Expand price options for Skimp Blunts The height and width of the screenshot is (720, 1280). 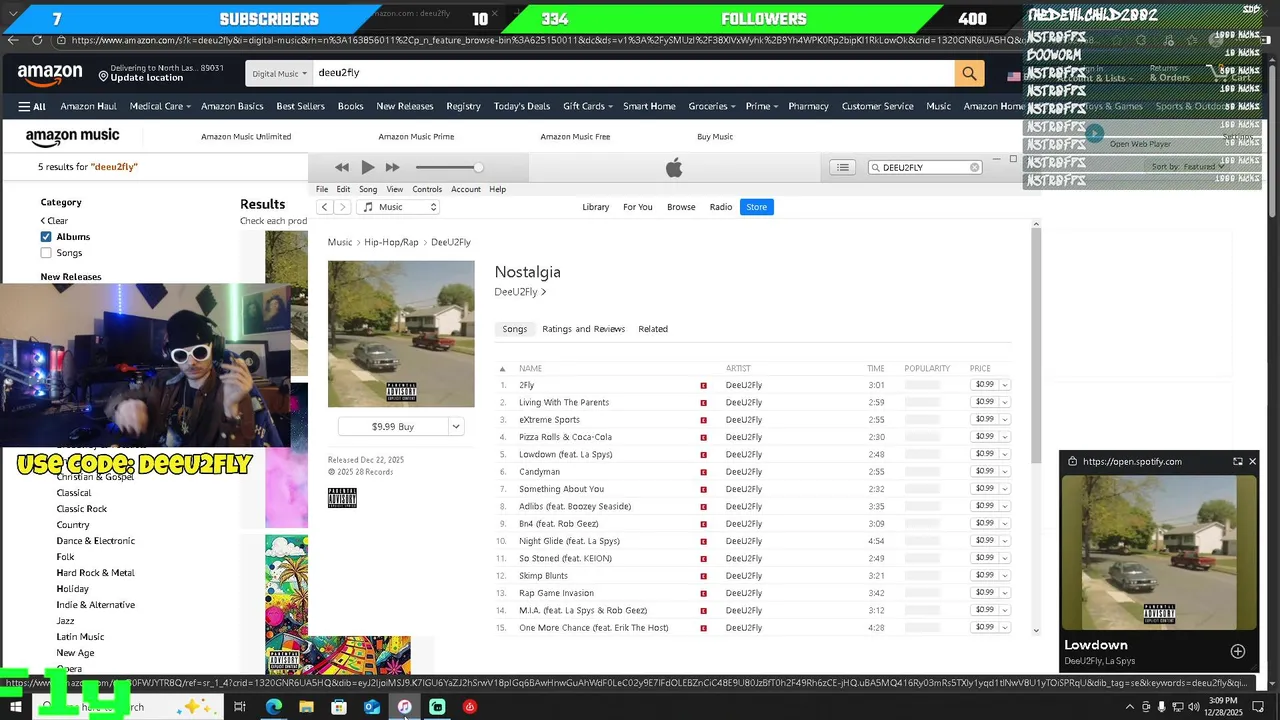[1005, 575]
